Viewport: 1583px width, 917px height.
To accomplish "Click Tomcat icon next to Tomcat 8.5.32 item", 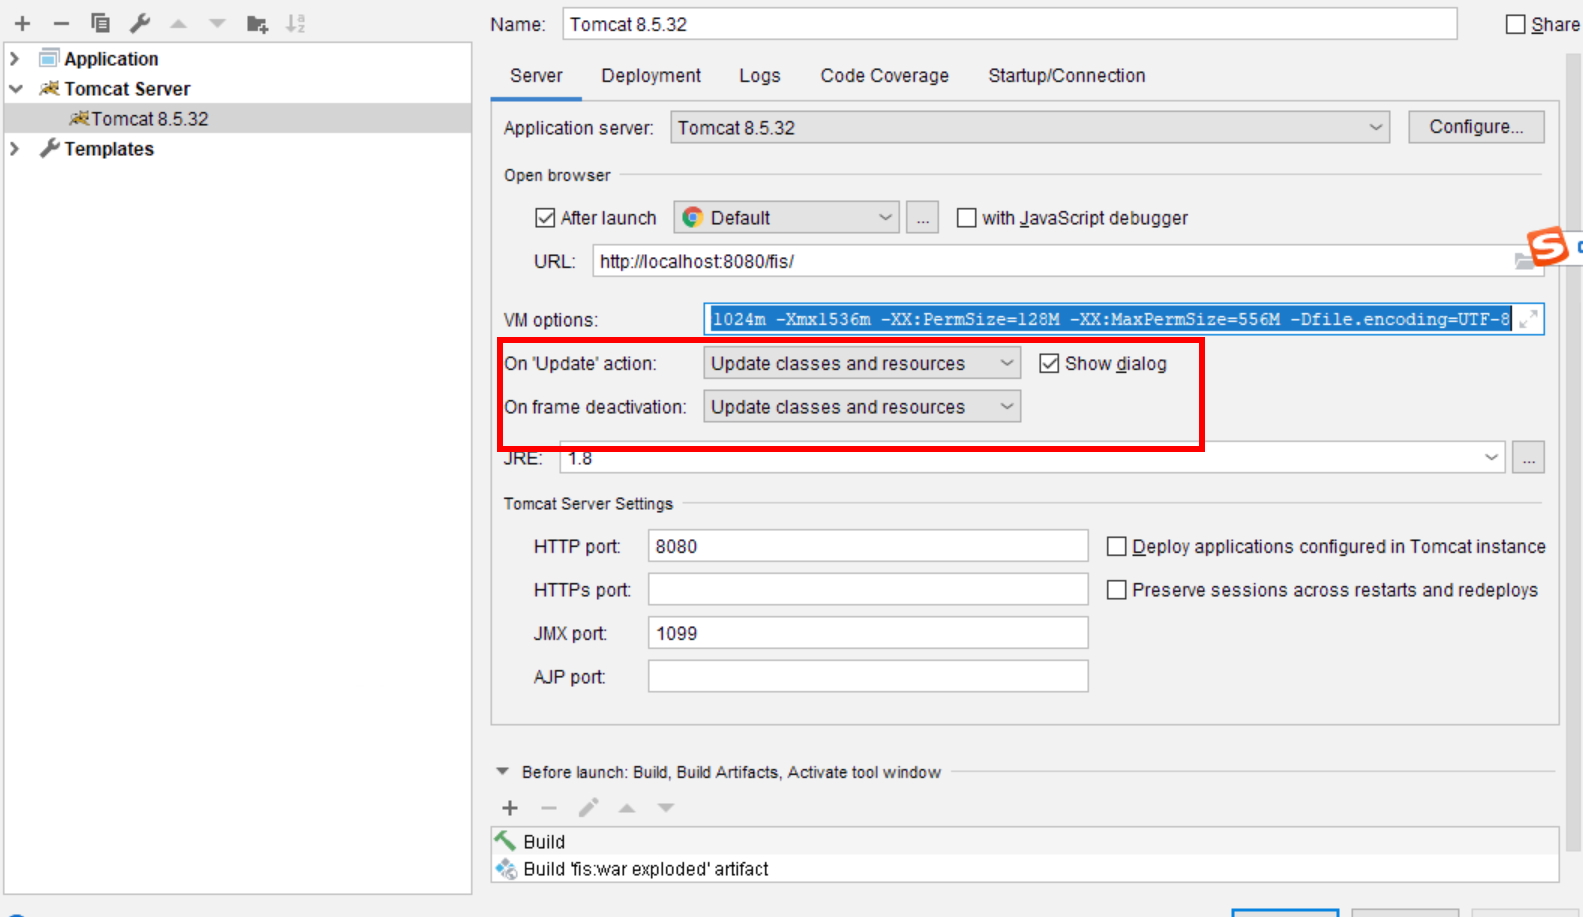I will tap(79, 119).
